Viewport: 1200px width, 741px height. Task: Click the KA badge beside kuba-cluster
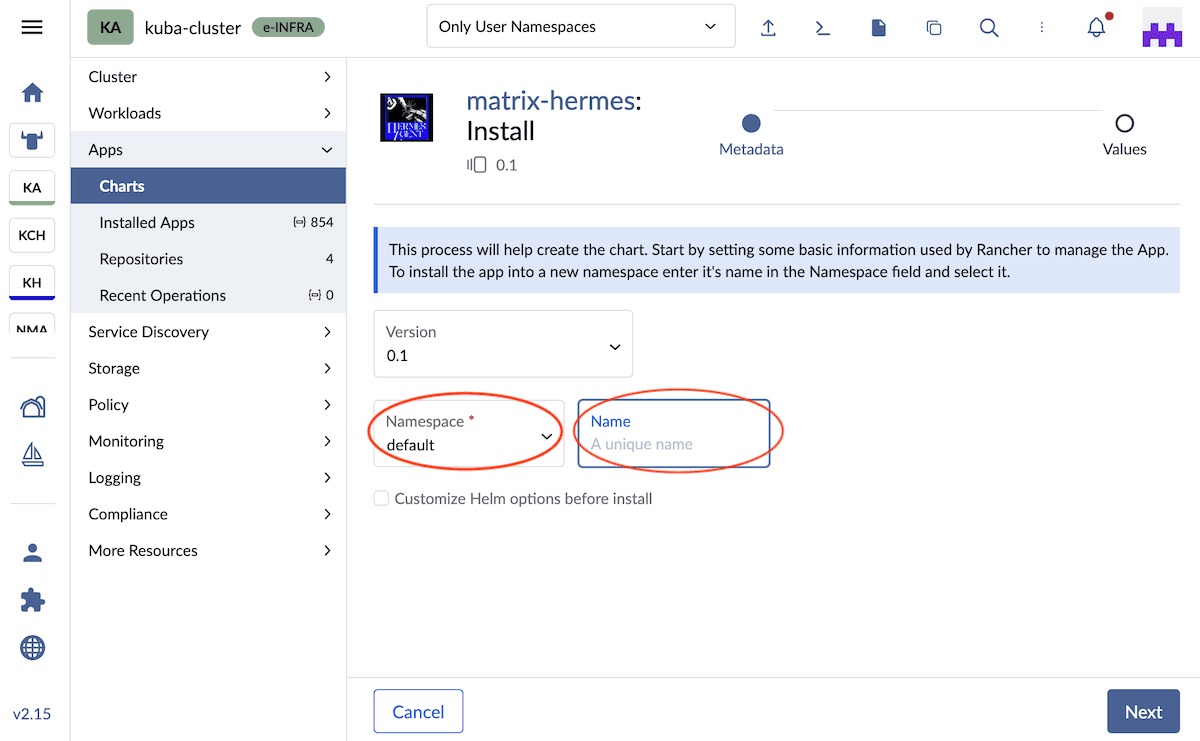[111, 27]
